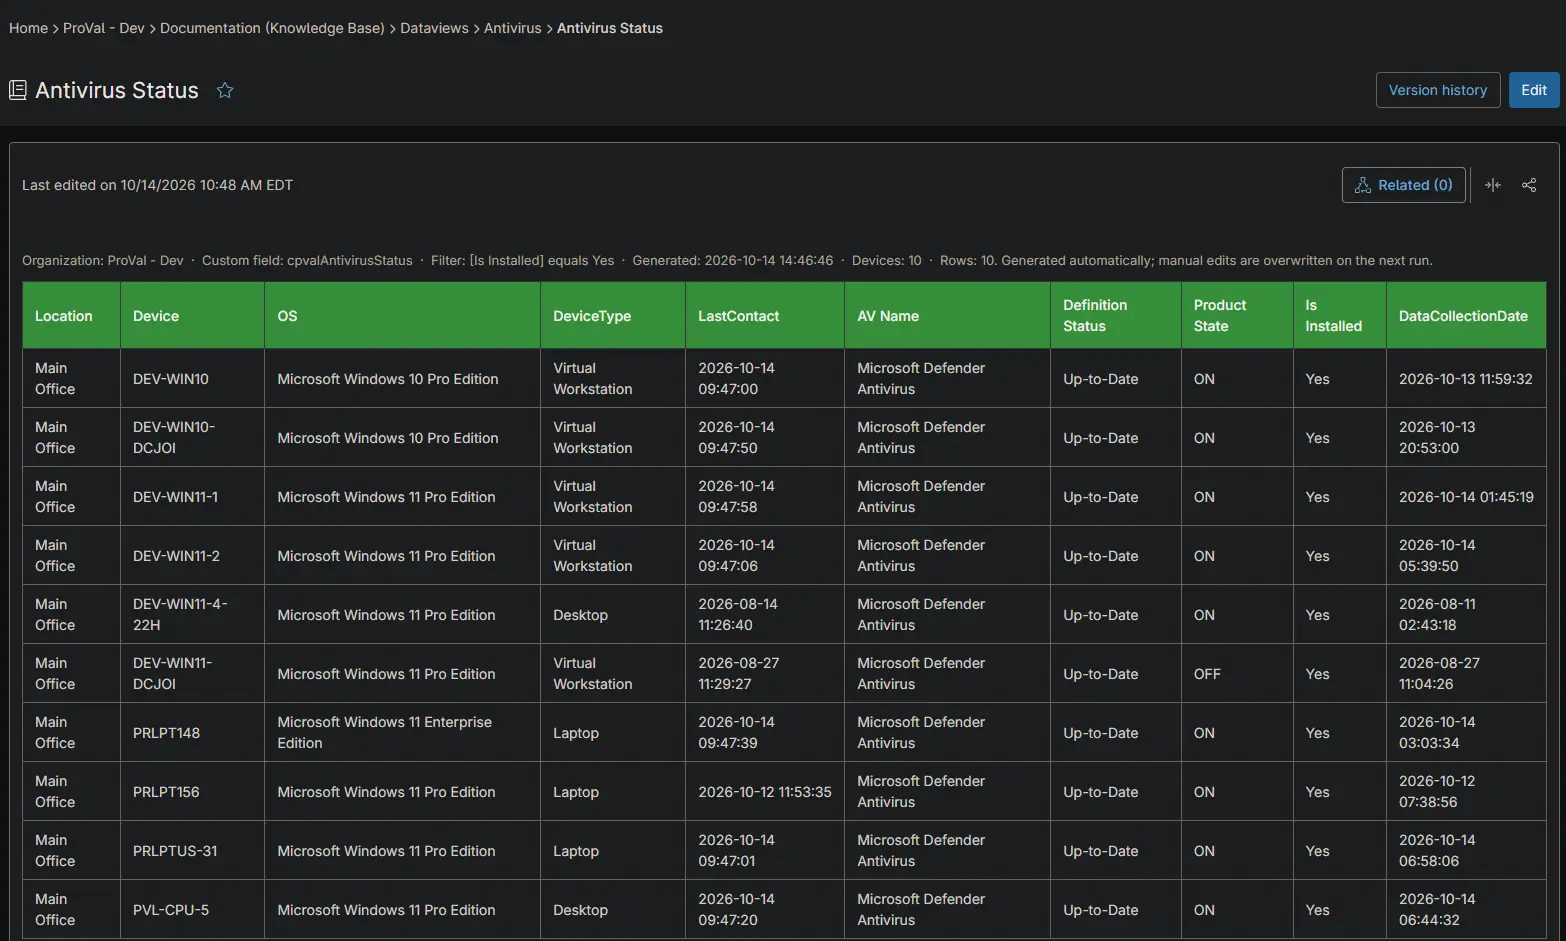Open the Related (0) items button
Screen dimensions: 1566x941
(1404, 185)
